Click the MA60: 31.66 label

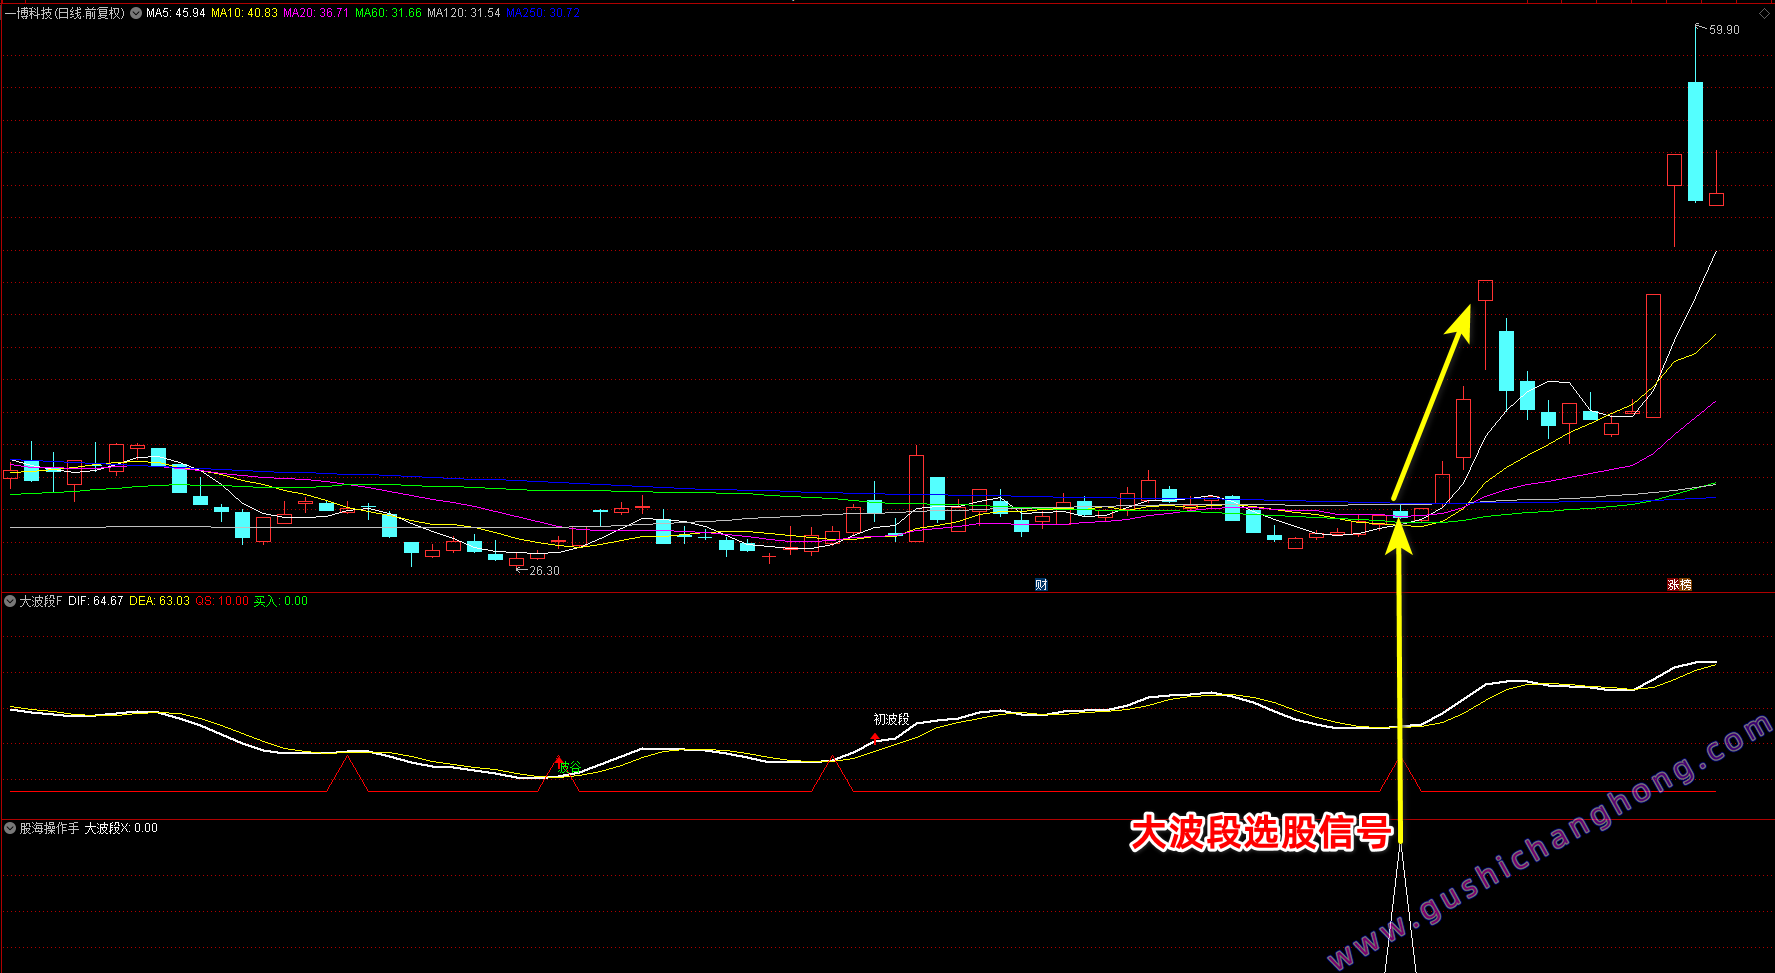(388, 13)
